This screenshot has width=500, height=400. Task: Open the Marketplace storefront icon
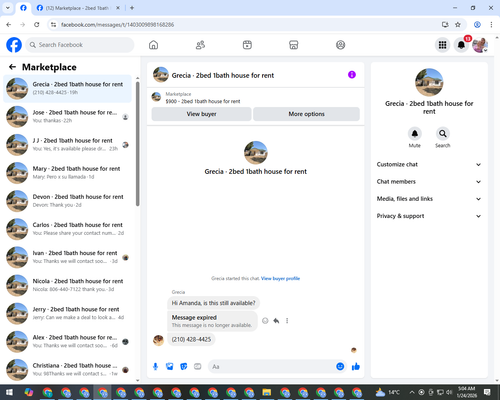(294, 45)
